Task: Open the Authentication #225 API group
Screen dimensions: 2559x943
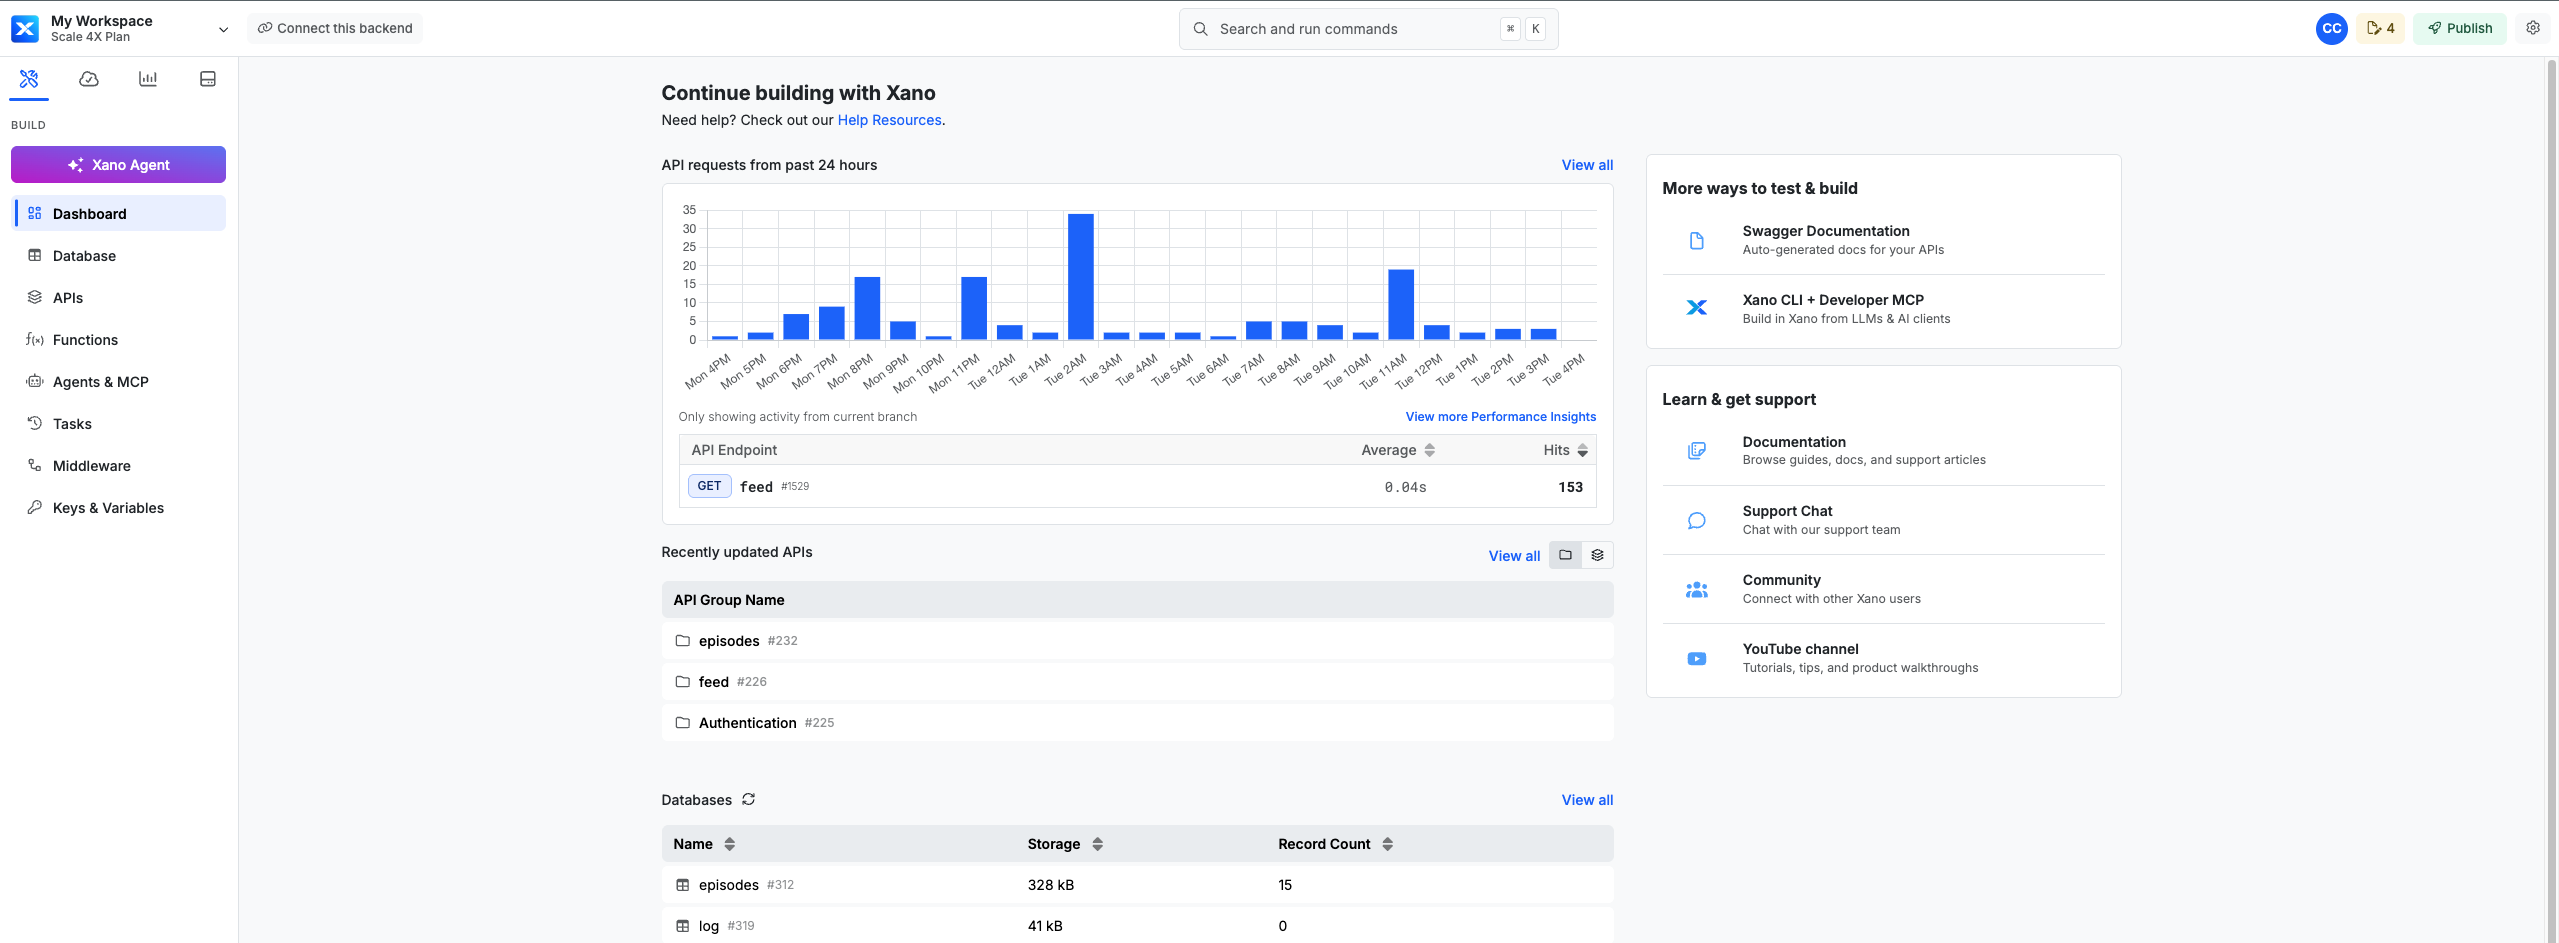Action: (1138, 723)
